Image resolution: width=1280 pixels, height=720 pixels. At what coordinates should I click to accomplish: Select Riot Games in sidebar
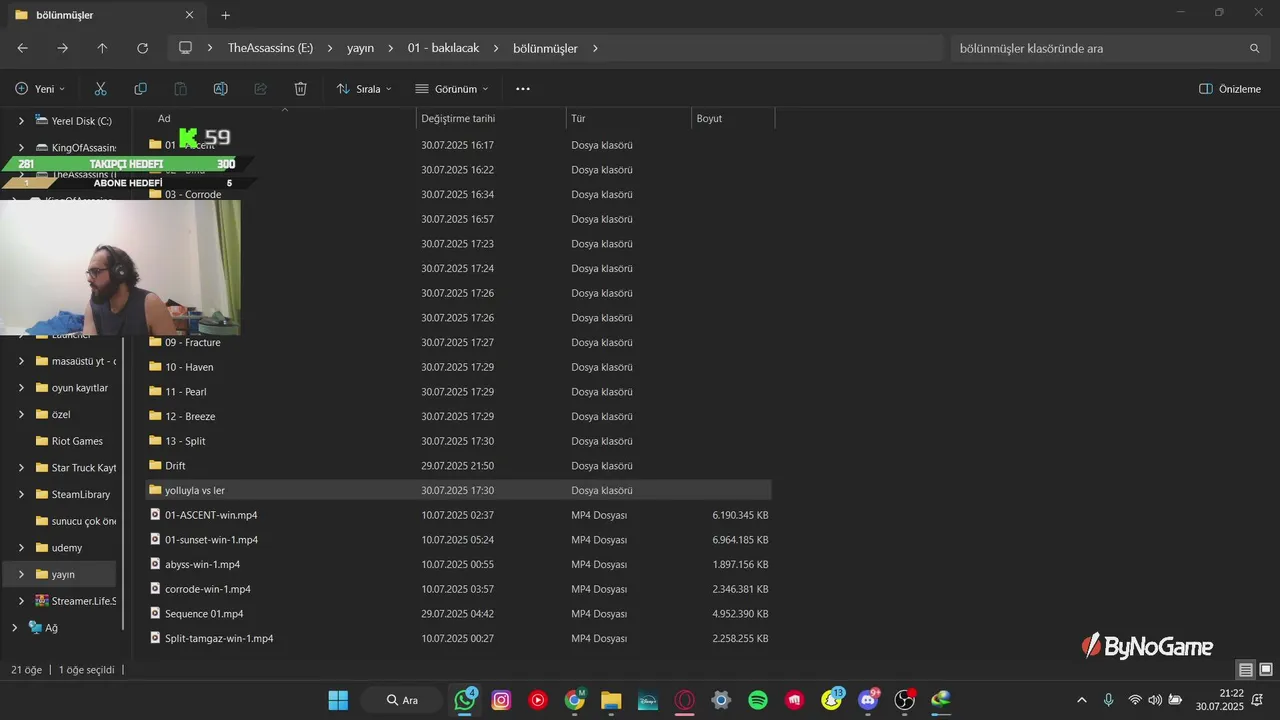pos(77,441)
